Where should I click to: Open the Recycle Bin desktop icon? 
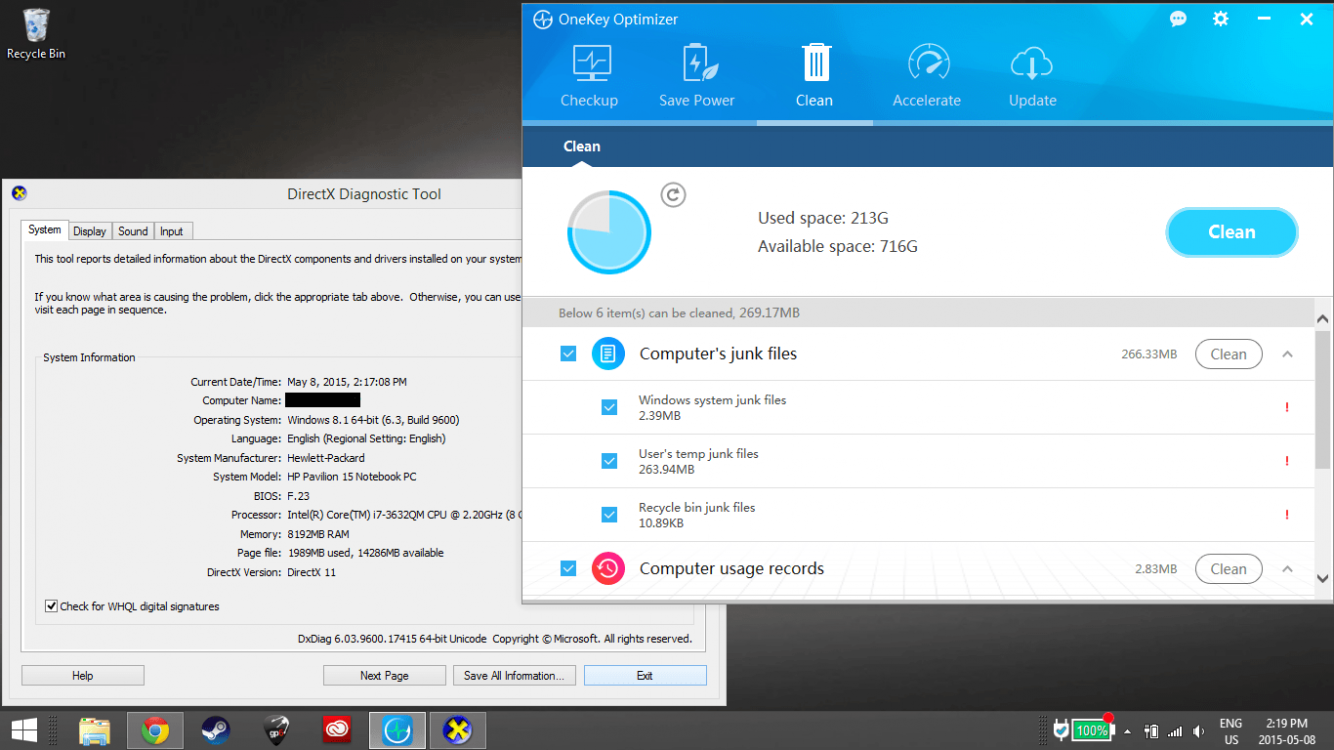click(x=36, y=33)
